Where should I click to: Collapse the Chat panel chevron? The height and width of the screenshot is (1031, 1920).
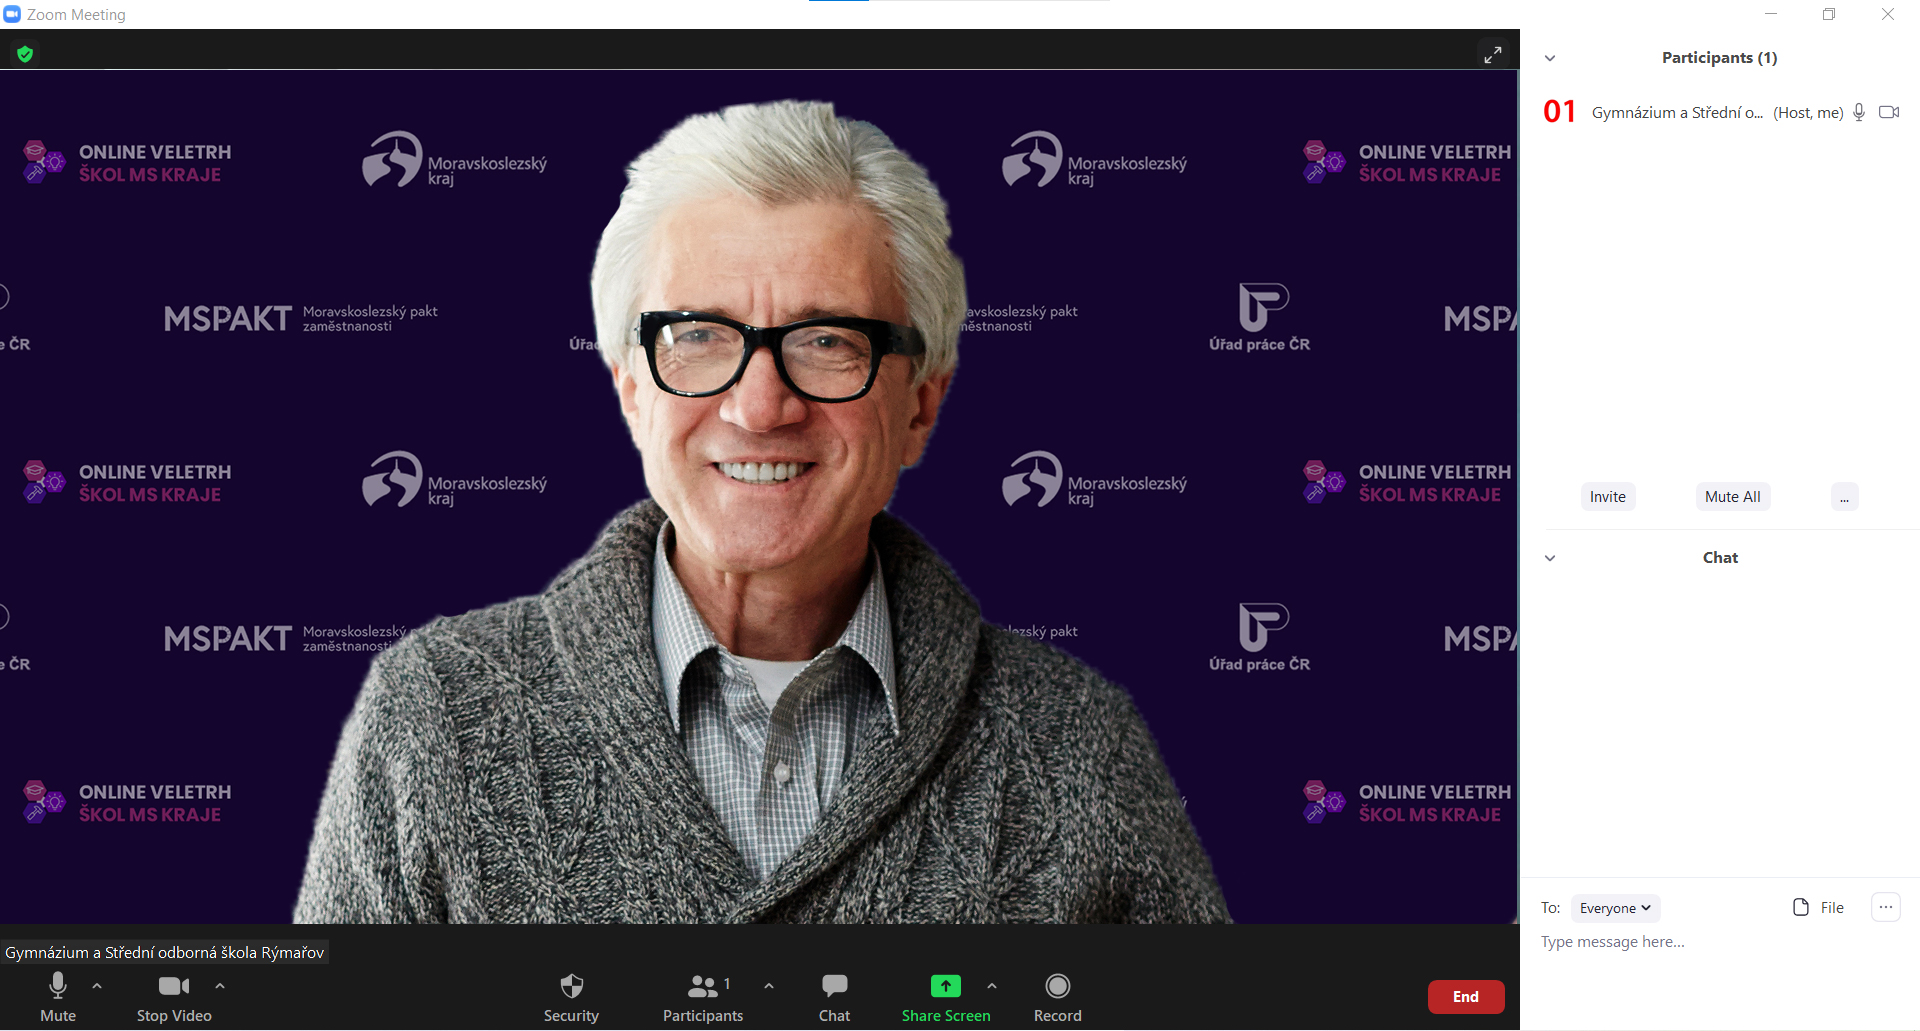pyautogui.click(x=1550, y=558)
